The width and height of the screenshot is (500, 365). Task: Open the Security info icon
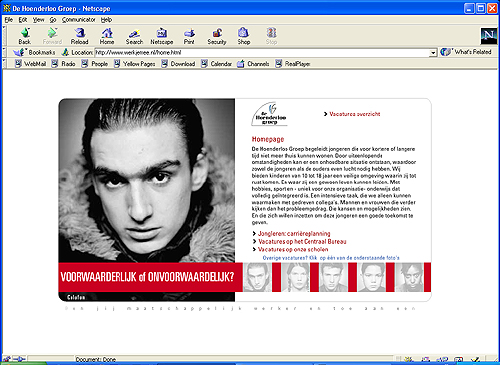[x=217, y=36]
